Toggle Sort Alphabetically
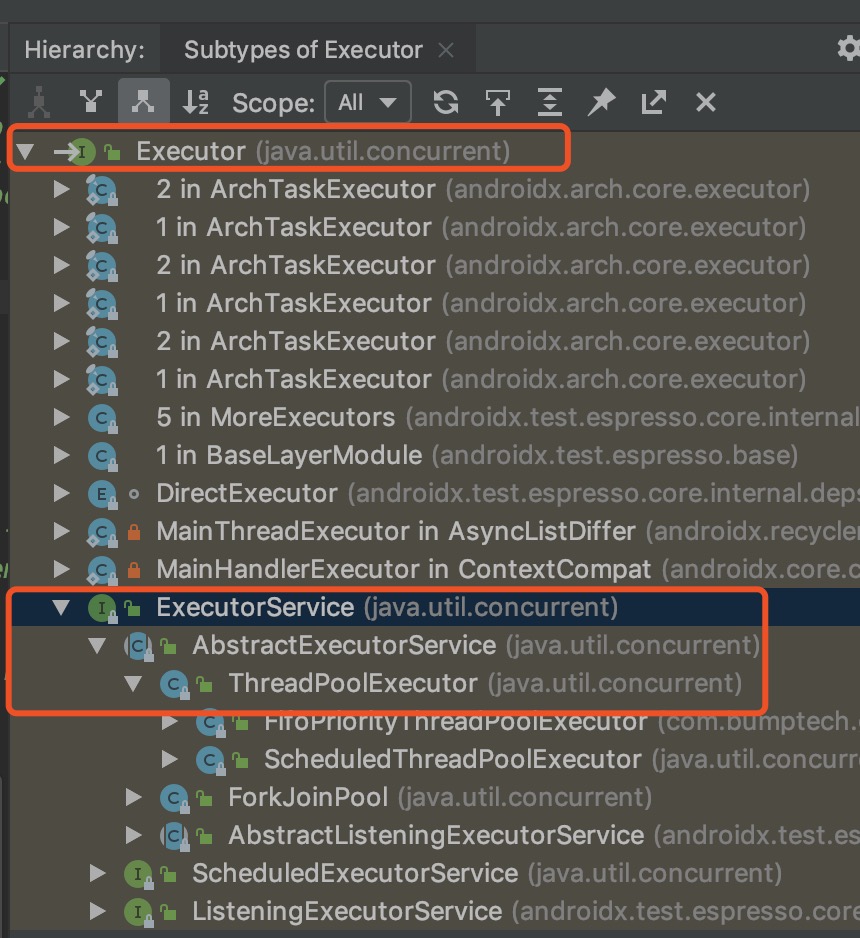Image resolution: width=860 pixels, height=938 pixels. [x=196, y=102]
